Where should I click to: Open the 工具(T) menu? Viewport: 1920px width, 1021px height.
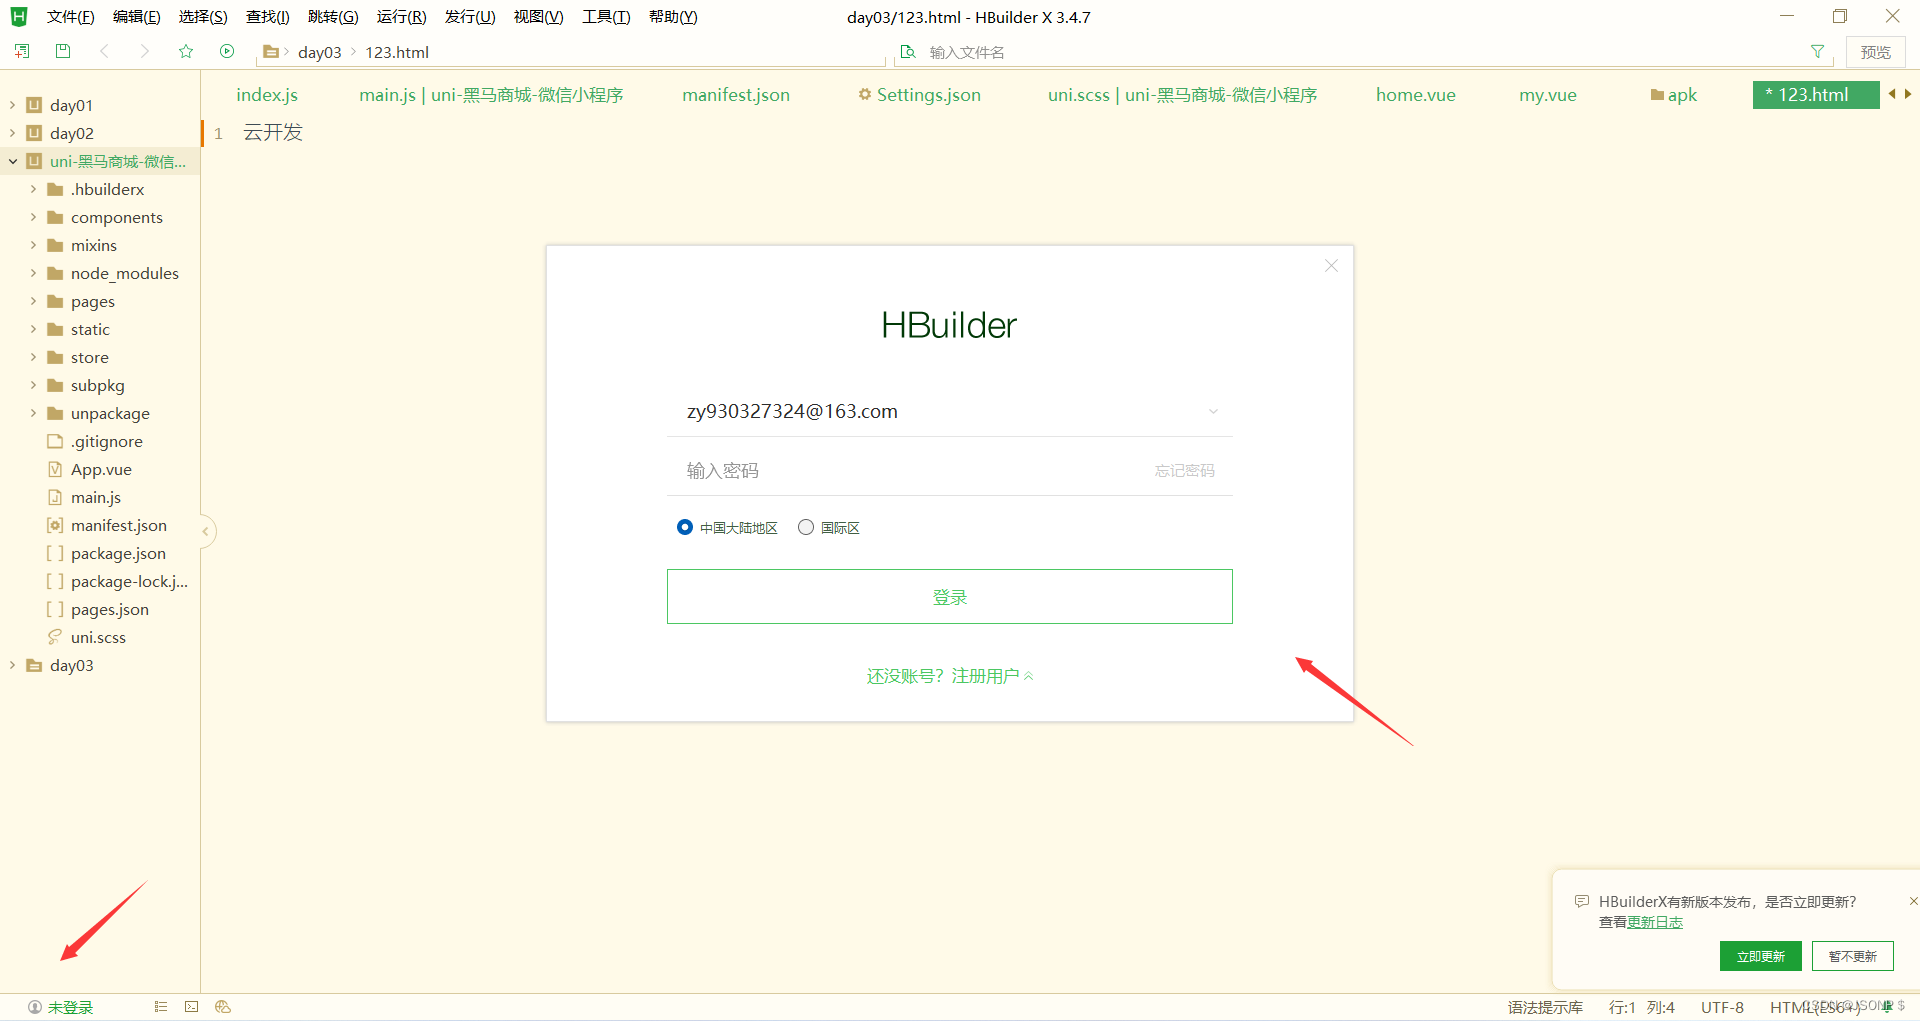click(606, 17)
